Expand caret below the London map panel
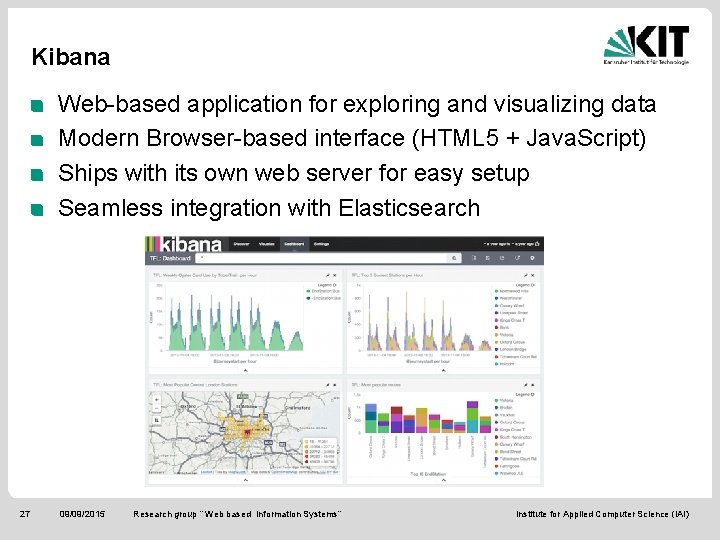Screen dimensions: 720x540 coord(245,480)
